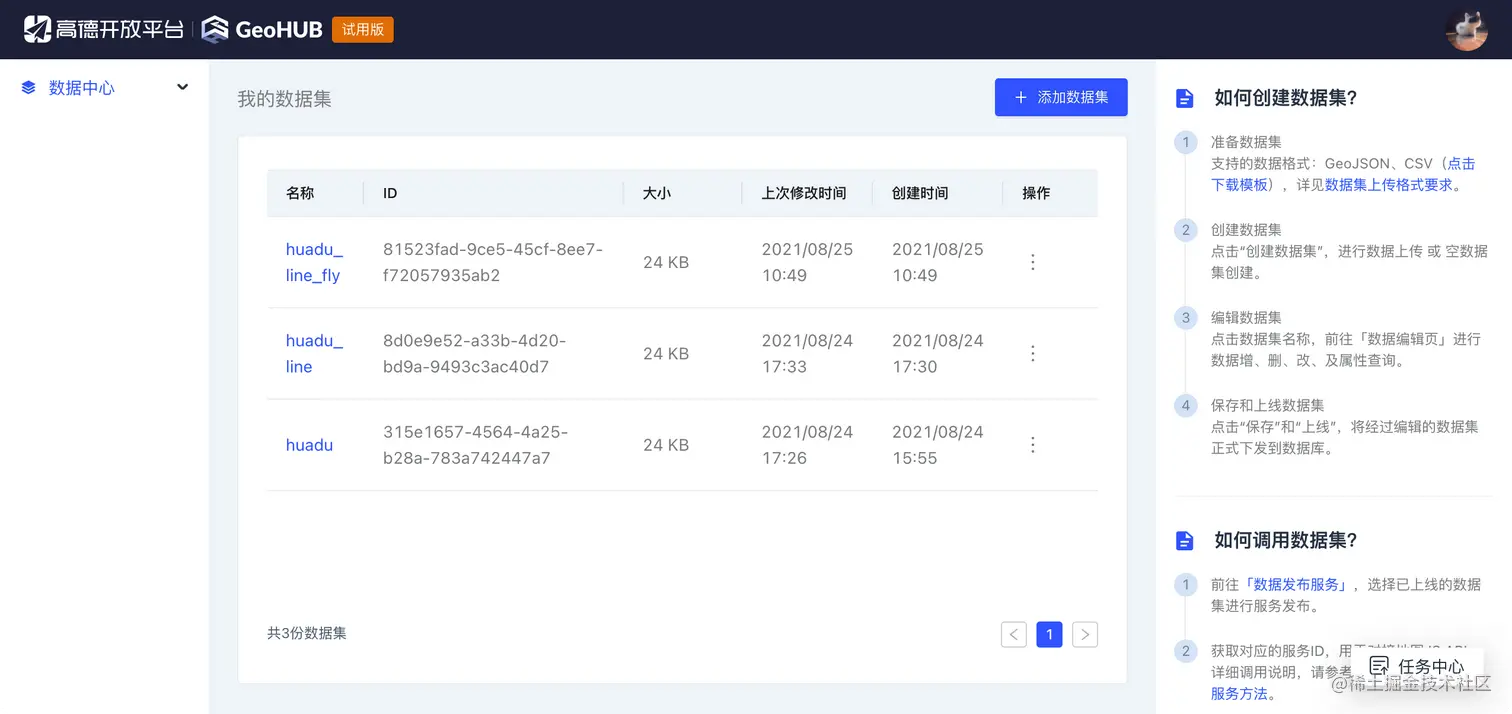This screenshot has height=714, width=1512.
Task: Click ID 81523fad-9ce5-45cf-8ee7-f72057935ab2
Action: (x=493, y=262)
